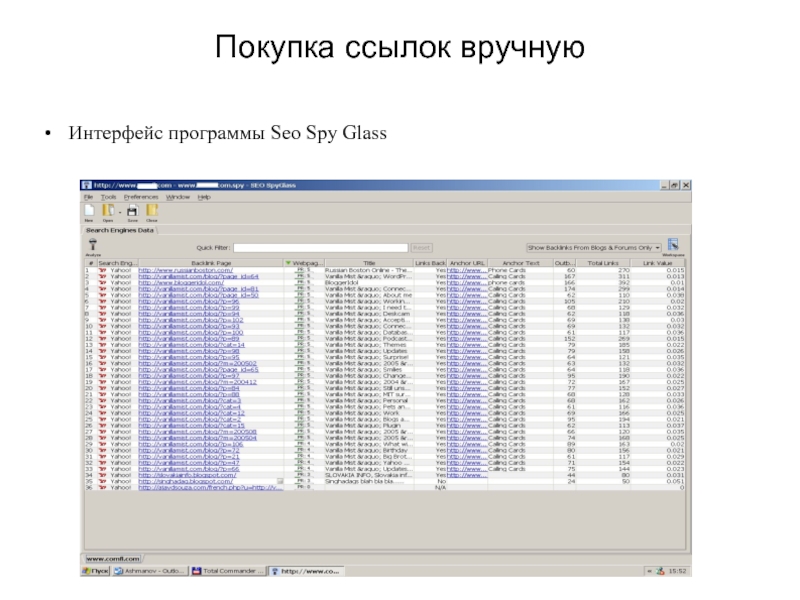Click the New project toolbar icon
The image size is (800, 600).
click(89, 211)
